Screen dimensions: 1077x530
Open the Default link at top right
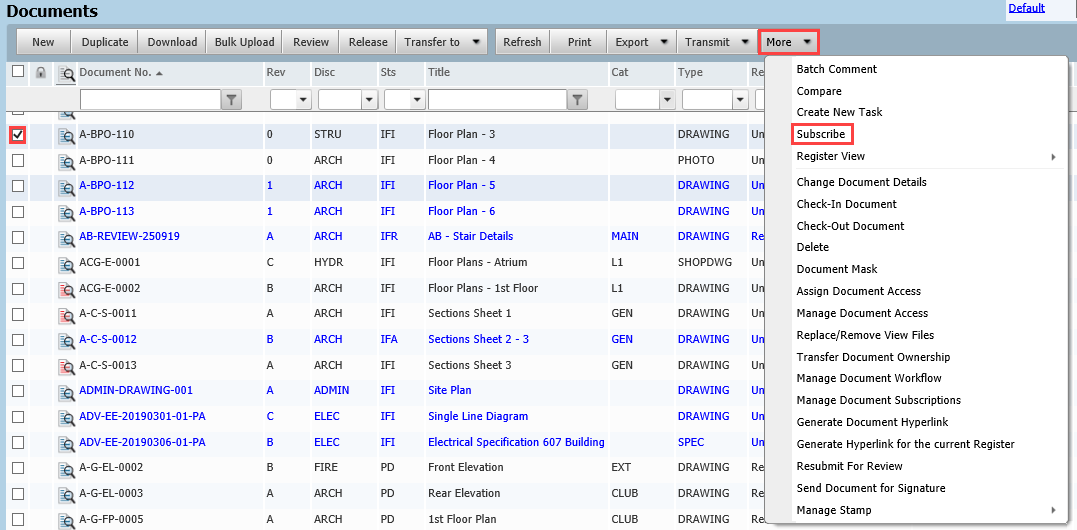pos(1026,8)
